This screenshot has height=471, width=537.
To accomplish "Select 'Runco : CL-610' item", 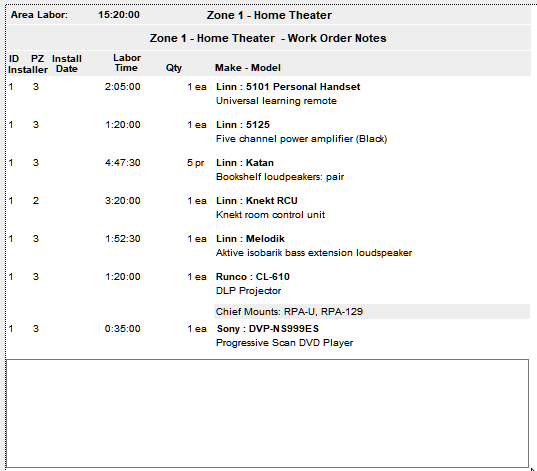I will coord(253,277).
